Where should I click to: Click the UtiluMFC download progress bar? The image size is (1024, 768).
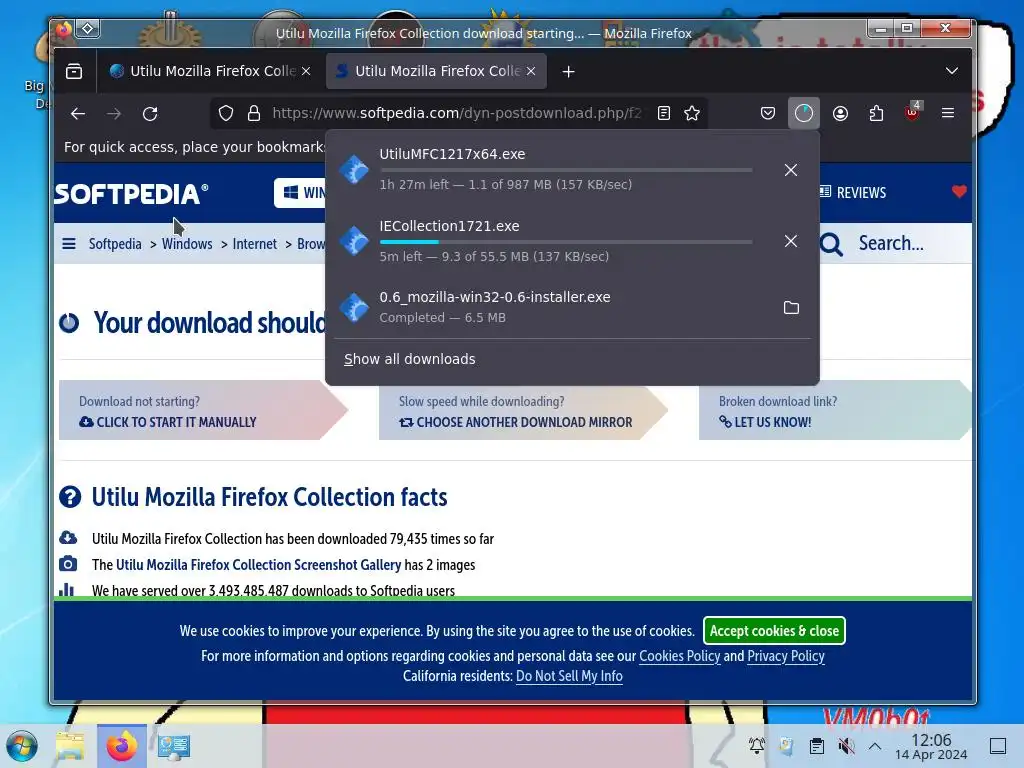pos(566,170)
